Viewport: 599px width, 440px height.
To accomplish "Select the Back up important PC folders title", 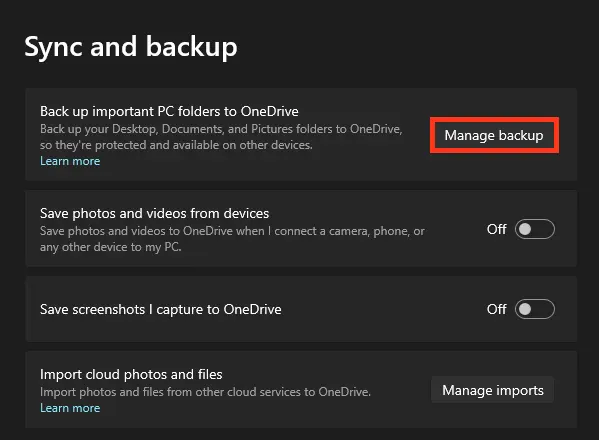I will coord(169,112).
